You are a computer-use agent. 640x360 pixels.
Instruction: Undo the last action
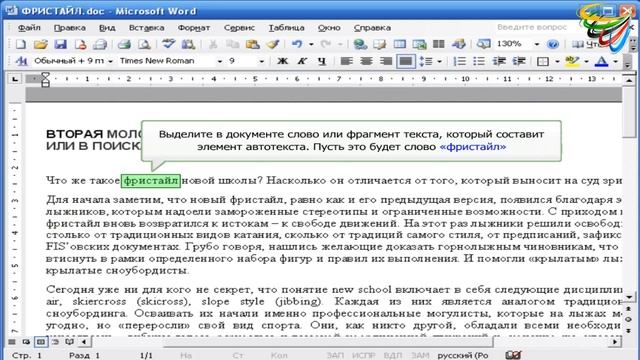click(x=297, y=44)
